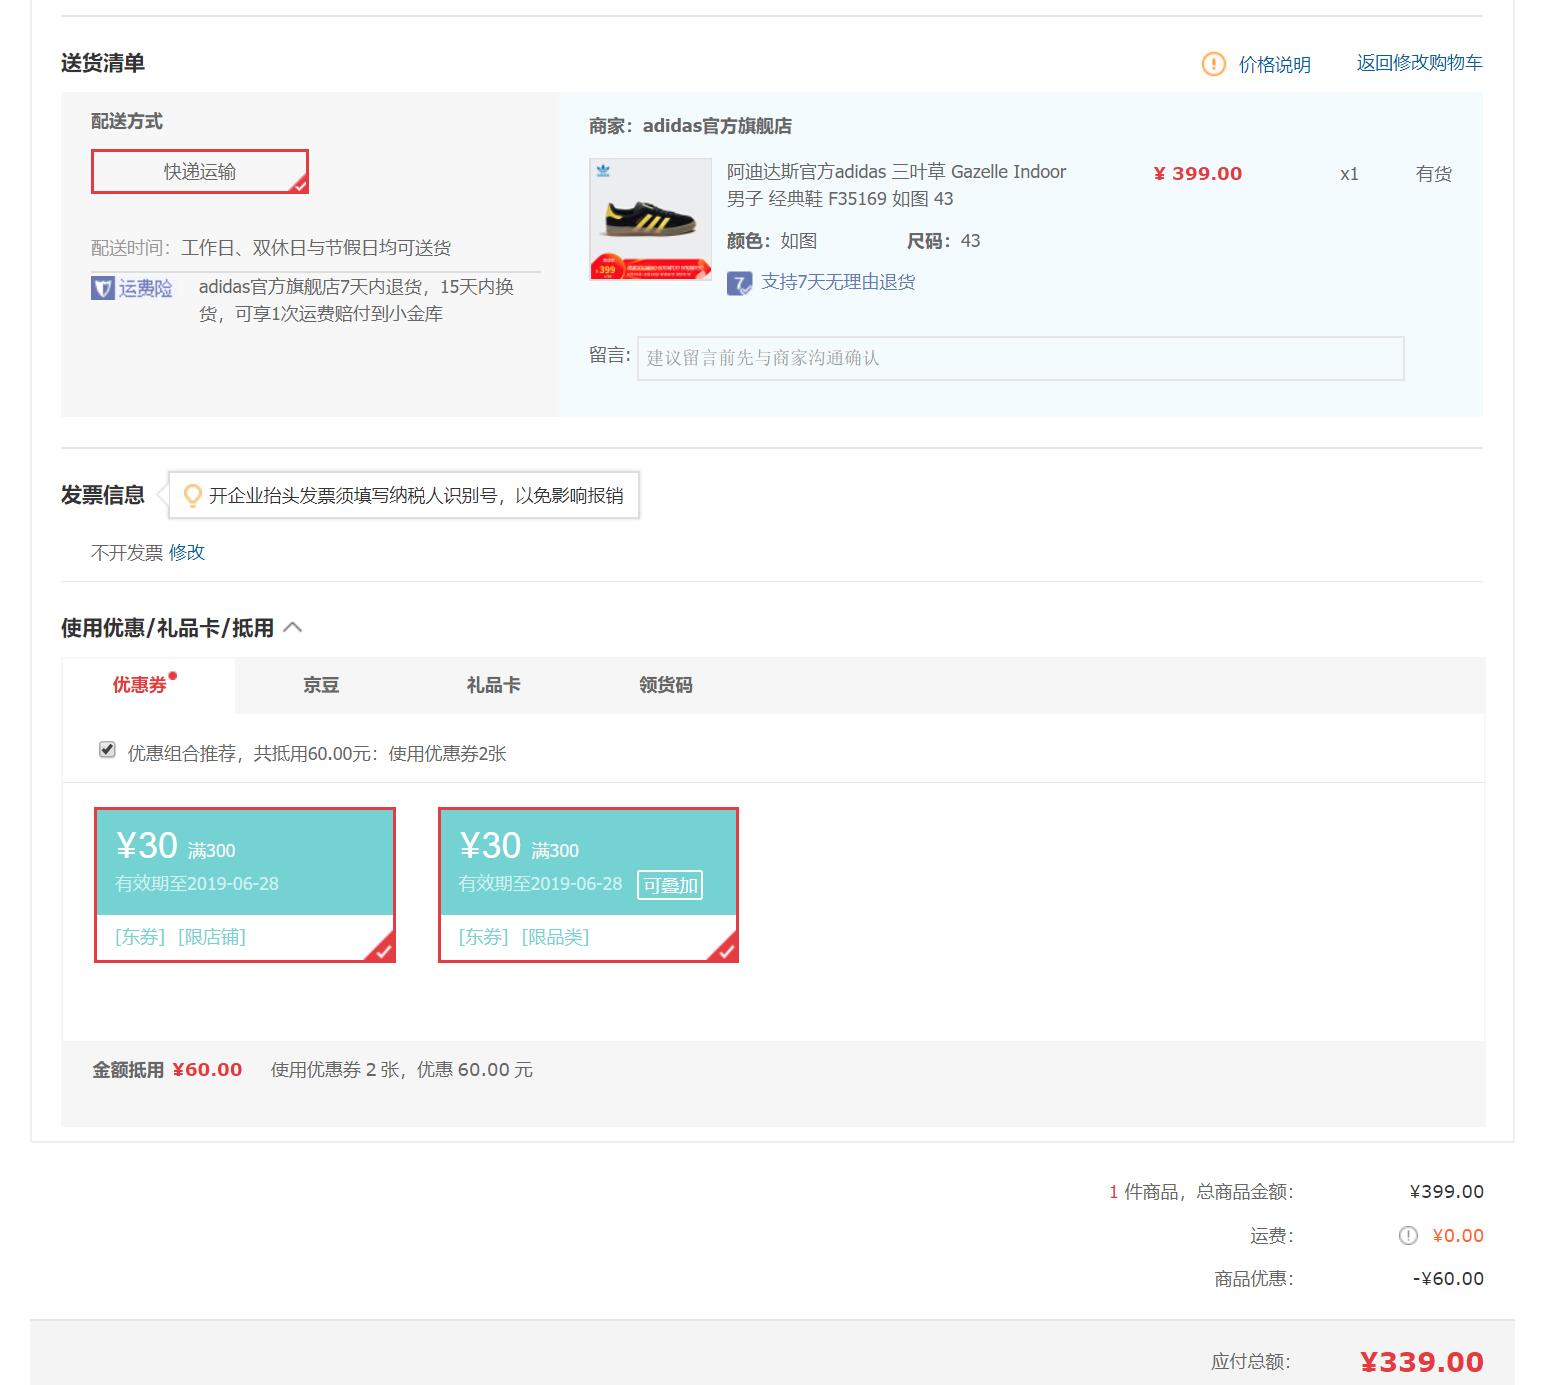Viewport: 1550px width, 1385px height.
Task: Open the 价格说明 link
Action: click(1274, 64)
